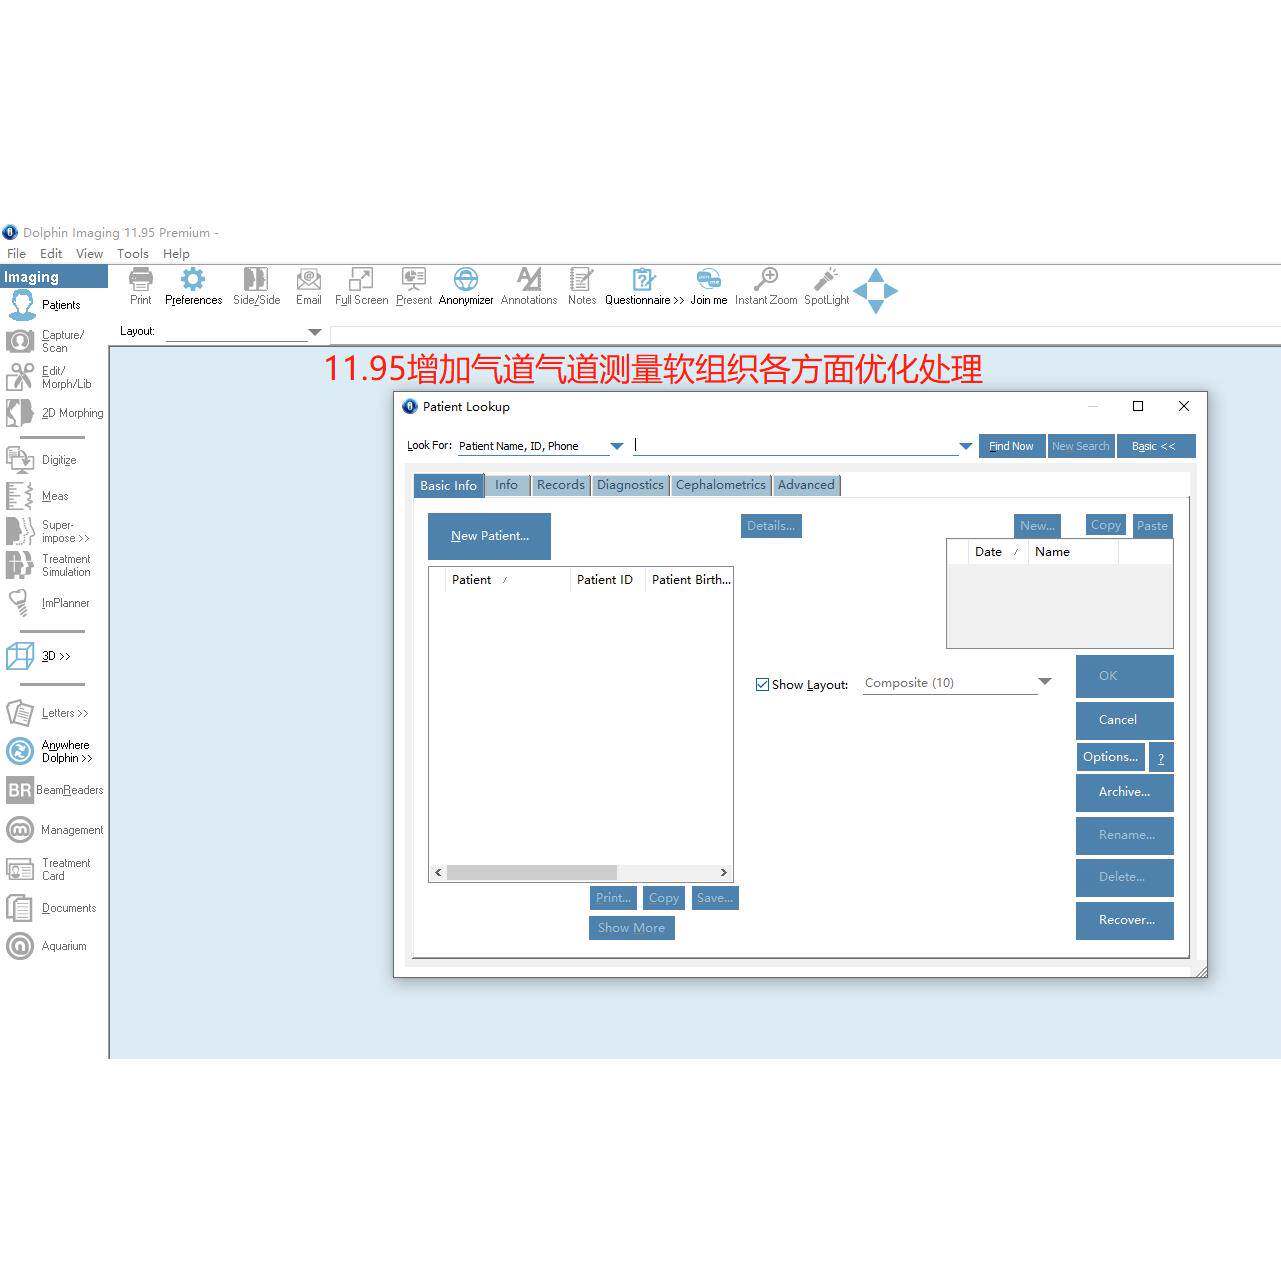Screen dimensions: 1281x1281
Task: Select the Side/Side comparison icon
Action: tap(256, 286)
